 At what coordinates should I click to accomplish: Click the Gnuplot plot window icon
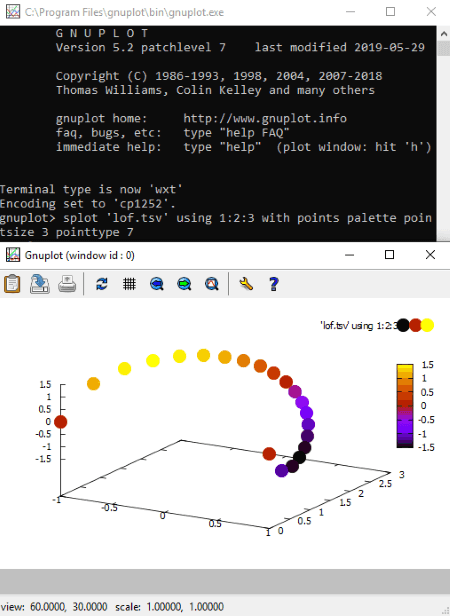click(x=13, y=255)
